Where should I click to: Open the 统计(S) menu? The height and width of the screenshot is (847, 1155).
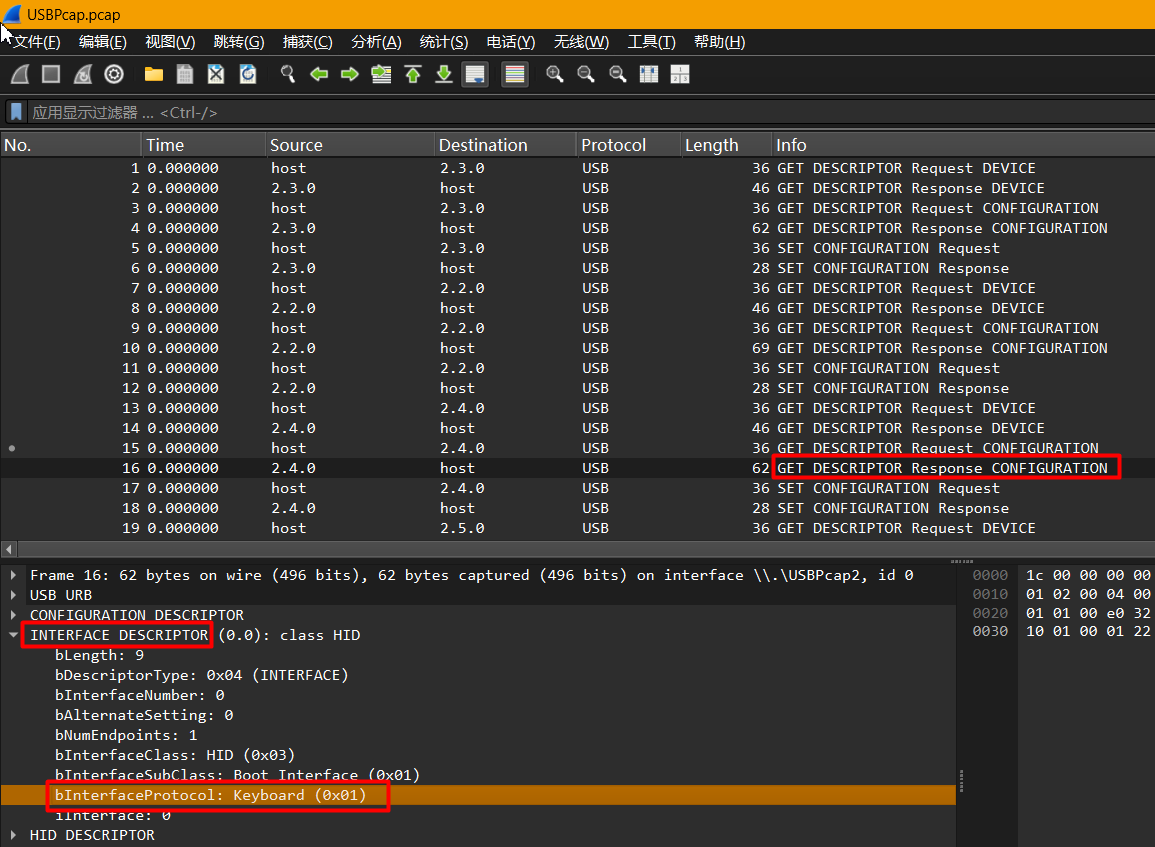click(443, 42)
